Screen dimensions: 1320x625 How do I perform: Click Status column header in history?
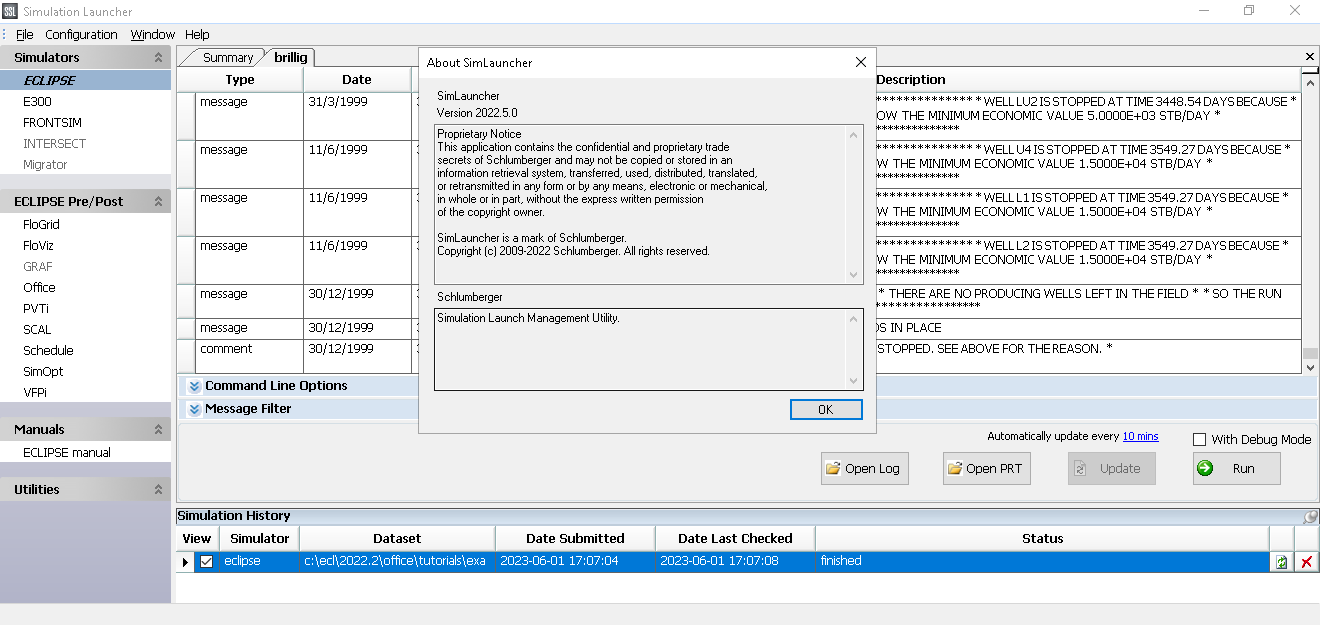click(x=1042, y=538)
